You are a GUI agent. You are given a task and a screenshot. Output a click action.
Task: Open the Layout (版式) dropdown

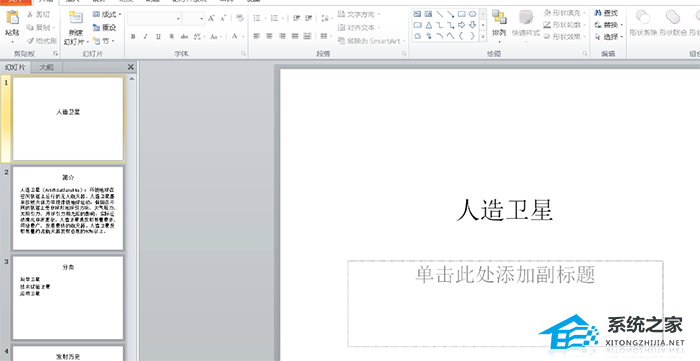107,14
